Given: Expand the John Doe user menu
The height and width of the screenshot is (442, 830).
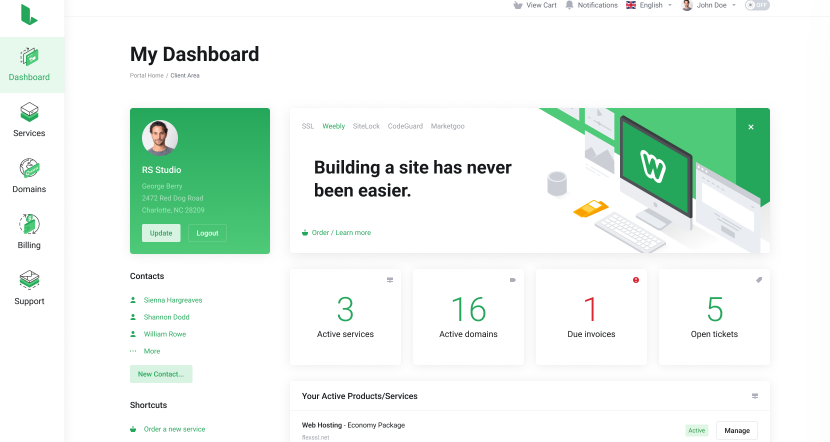Looking at the screenshot, I should [711, 5].
